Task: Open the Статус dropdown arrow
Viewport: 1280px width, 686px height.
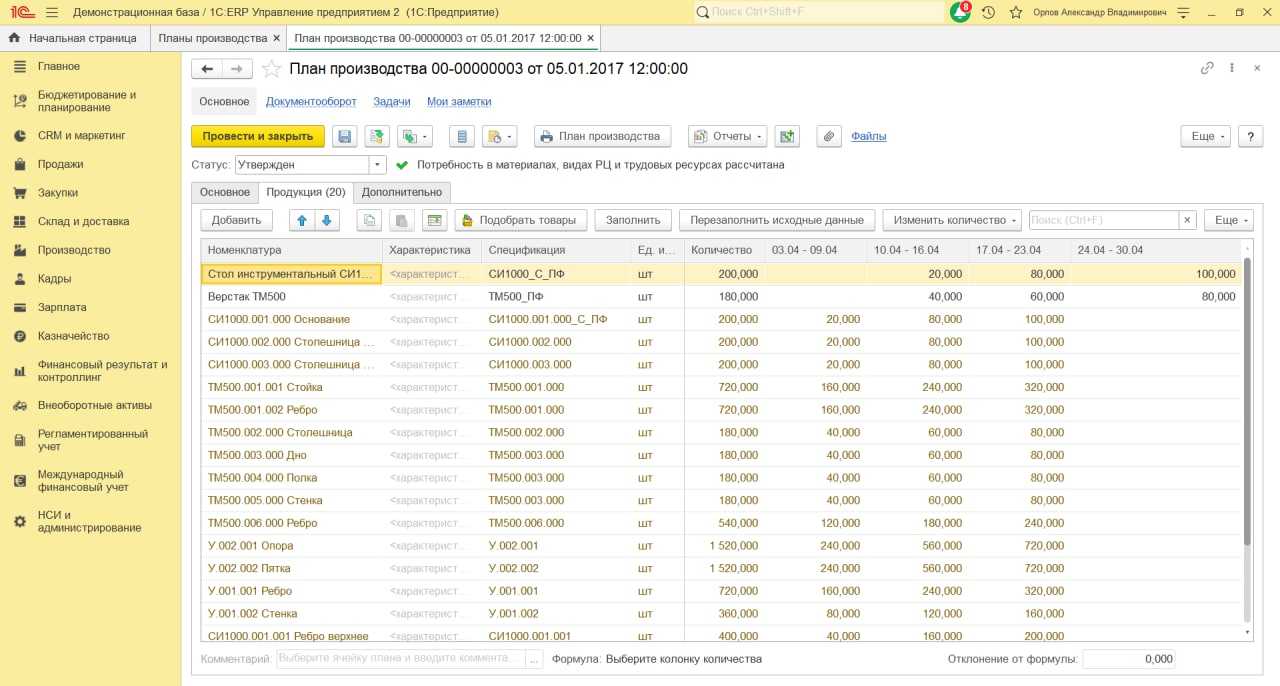Action: pos(378,165)
